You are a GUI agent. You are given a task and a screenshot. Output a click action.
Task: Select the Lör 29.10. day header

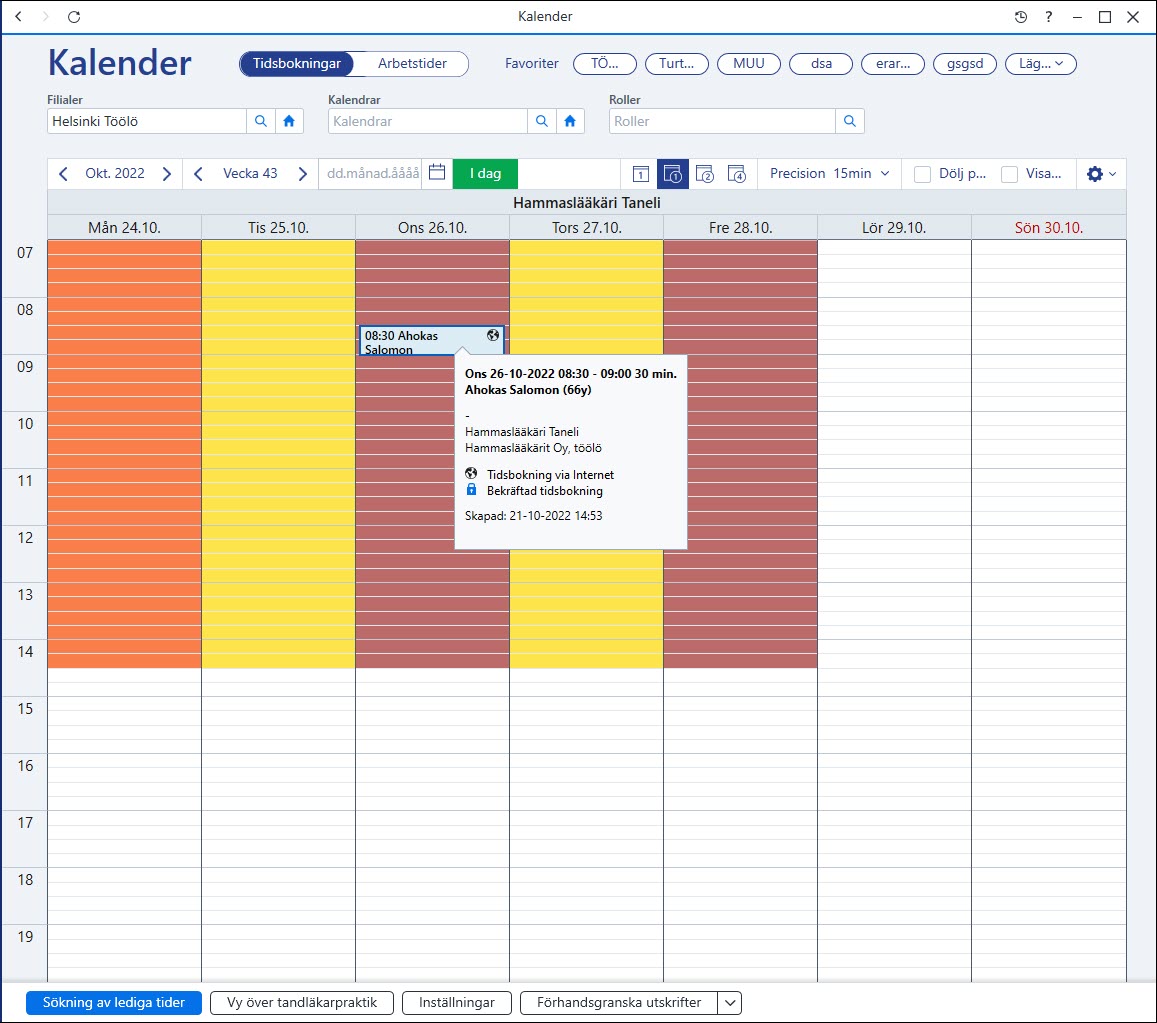point(894,227)
